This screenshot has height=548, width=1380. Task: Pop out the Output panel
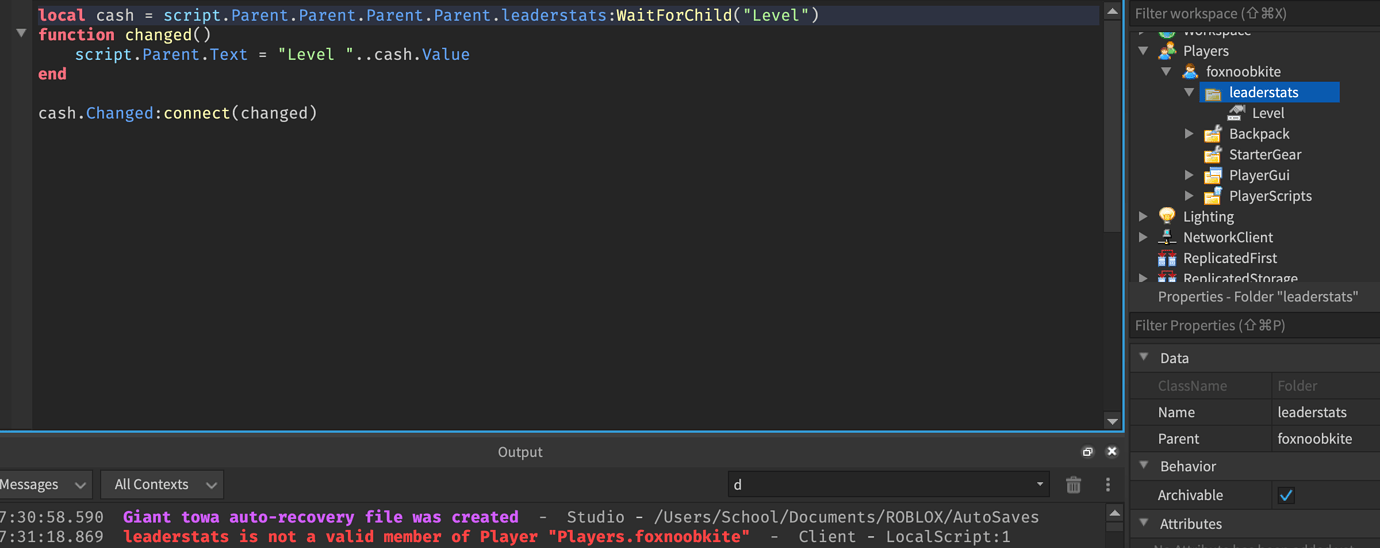[x=1088, y=452]
